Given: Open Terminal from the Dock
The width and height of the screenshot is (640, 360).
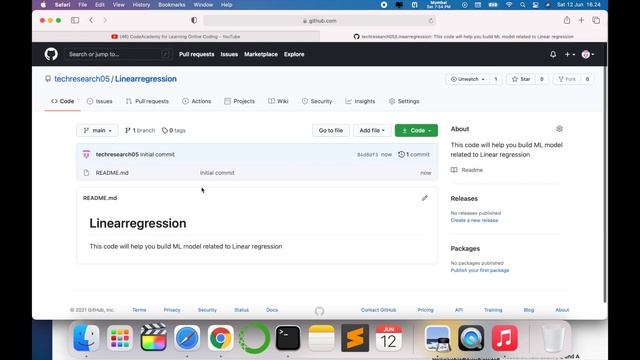Looking at the screenshot, I should (288, 338).
